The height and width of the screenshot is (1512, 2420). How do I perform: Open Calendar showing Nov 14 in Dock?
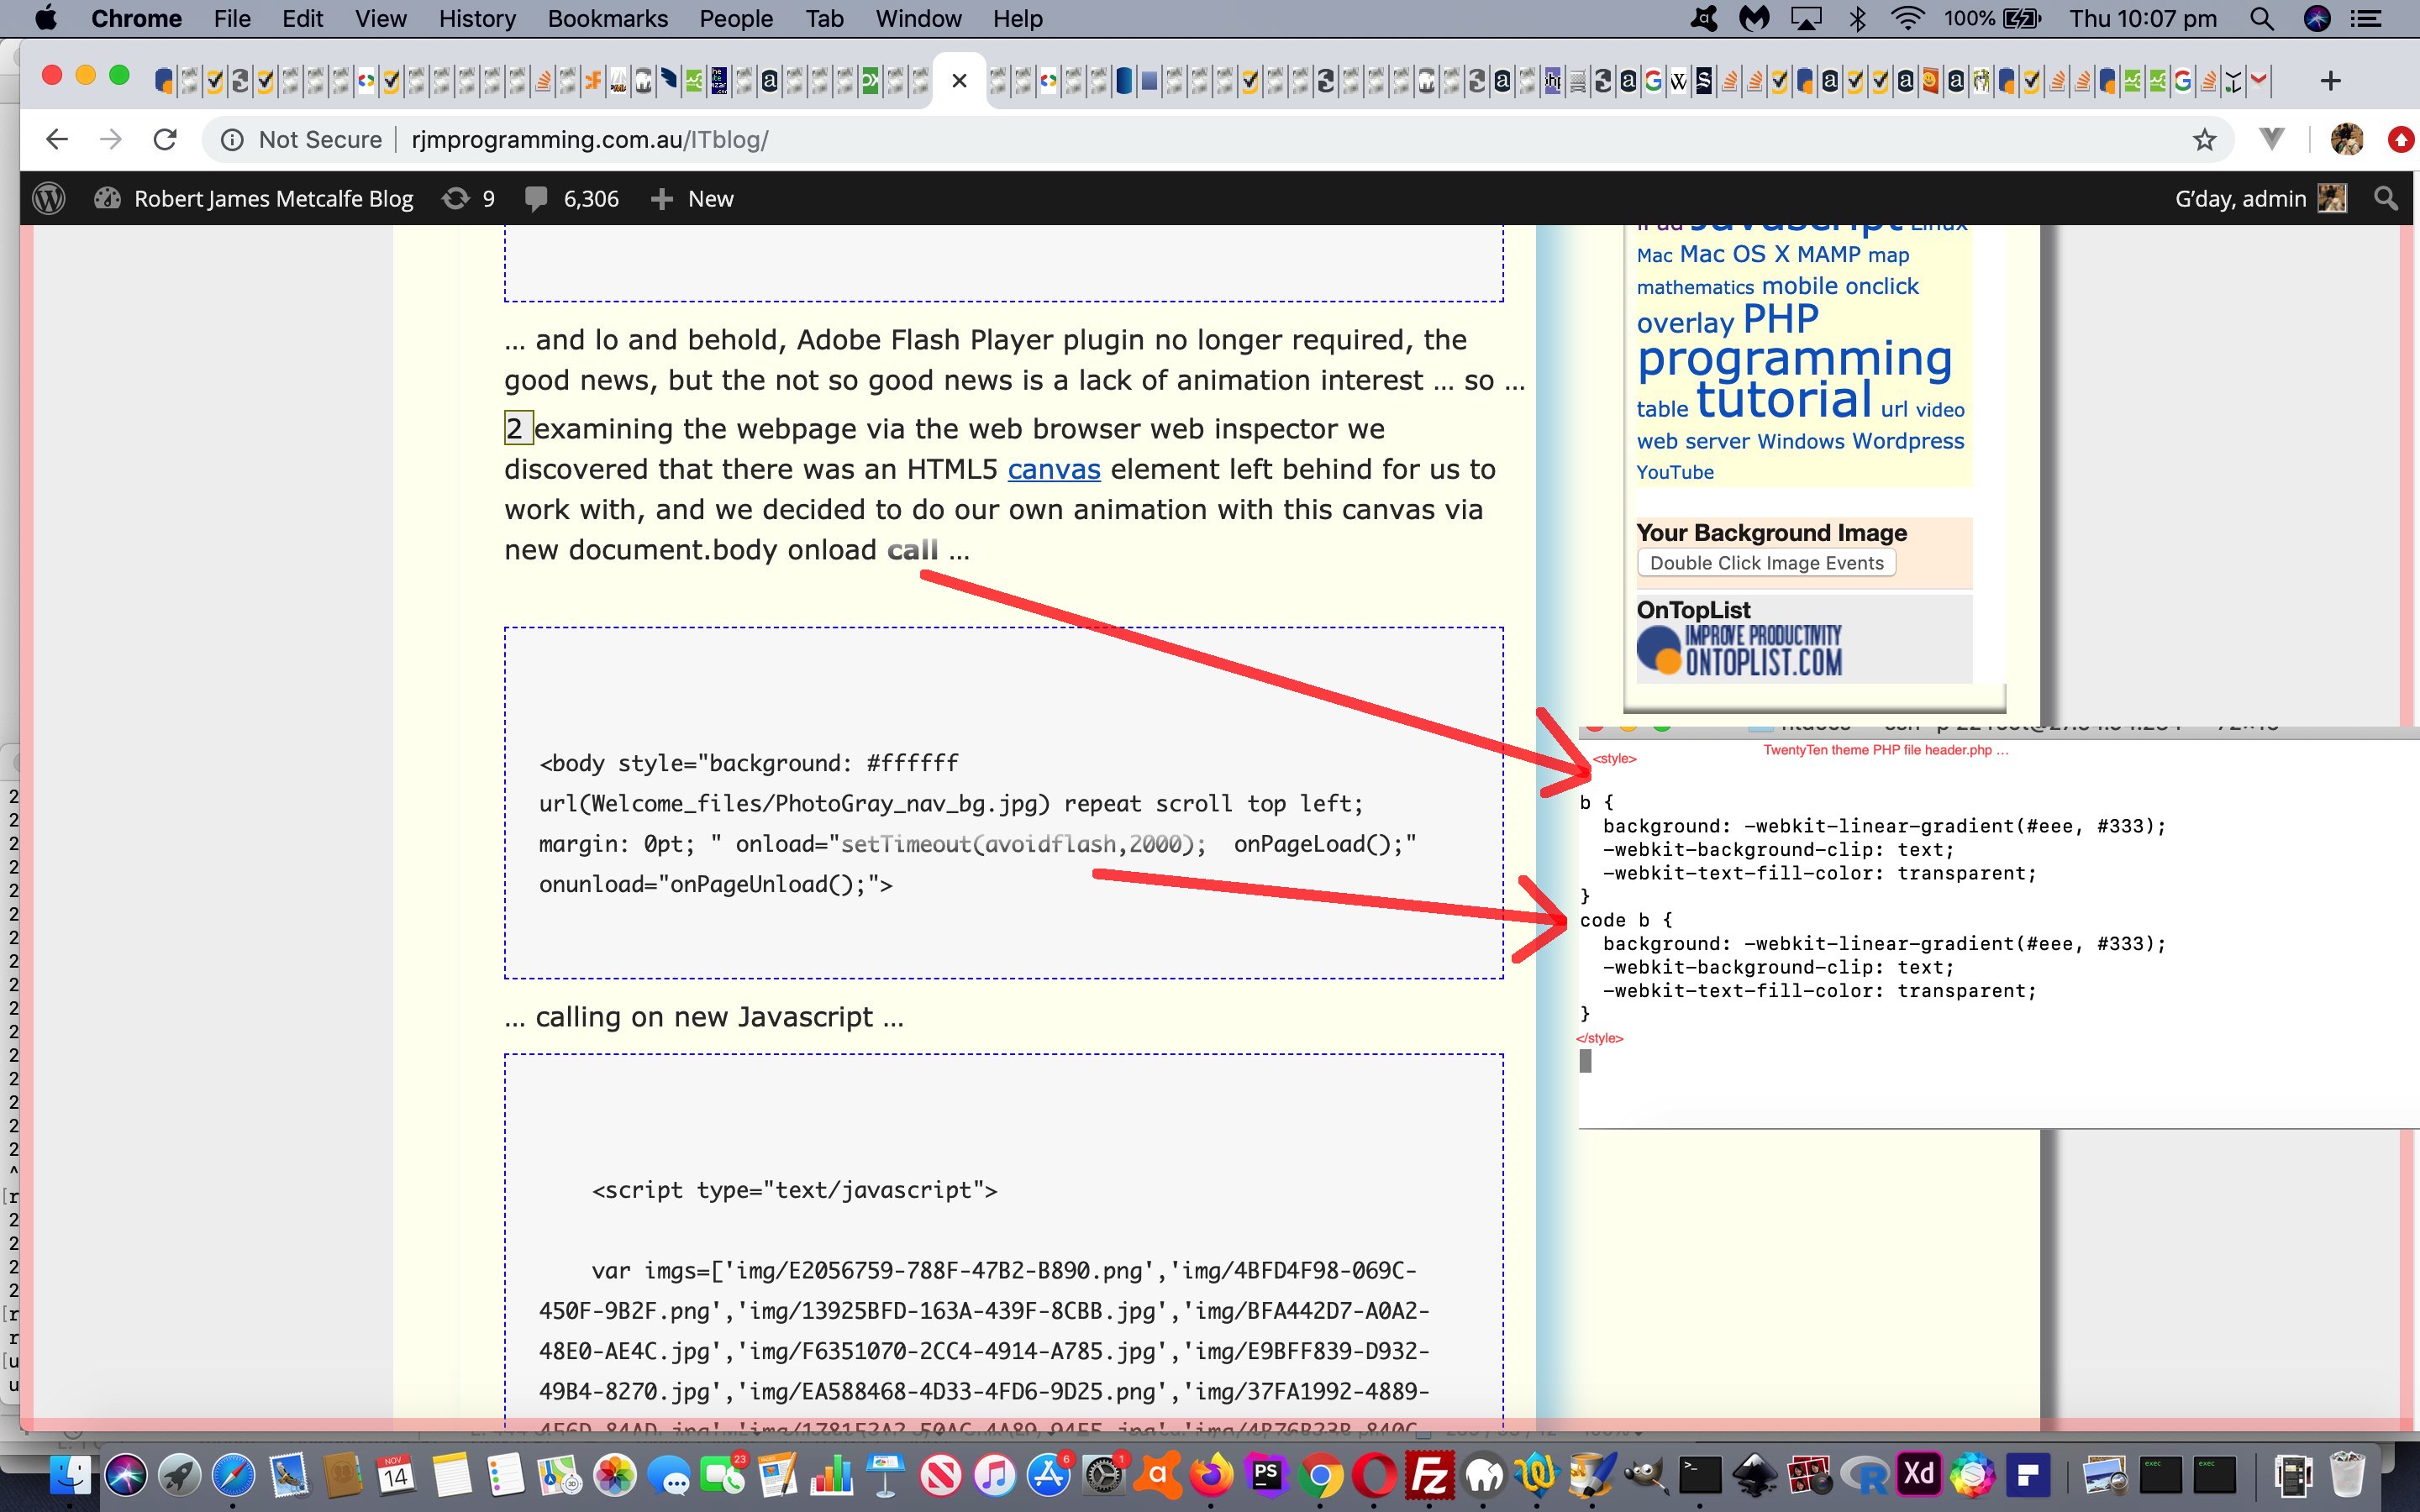[396, 1474]
